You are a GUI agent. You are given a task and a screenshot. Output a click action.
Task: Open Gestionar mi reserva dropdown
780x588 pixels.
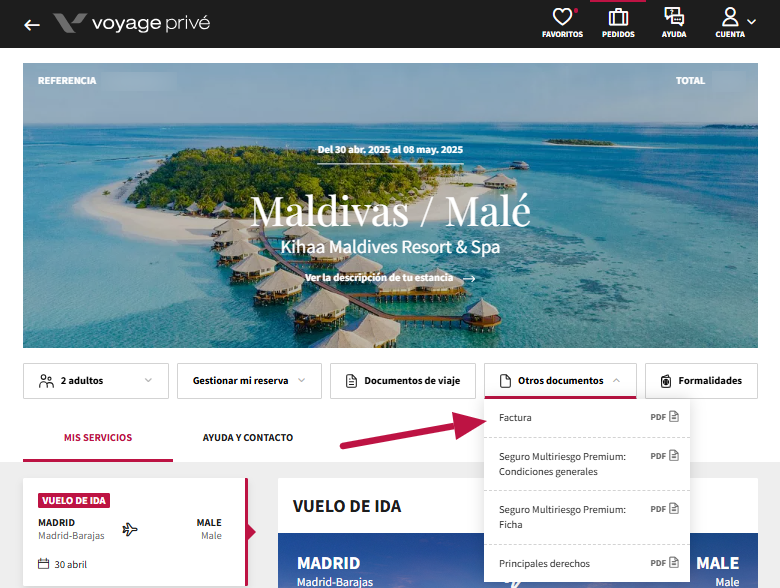tap(249, 381)
